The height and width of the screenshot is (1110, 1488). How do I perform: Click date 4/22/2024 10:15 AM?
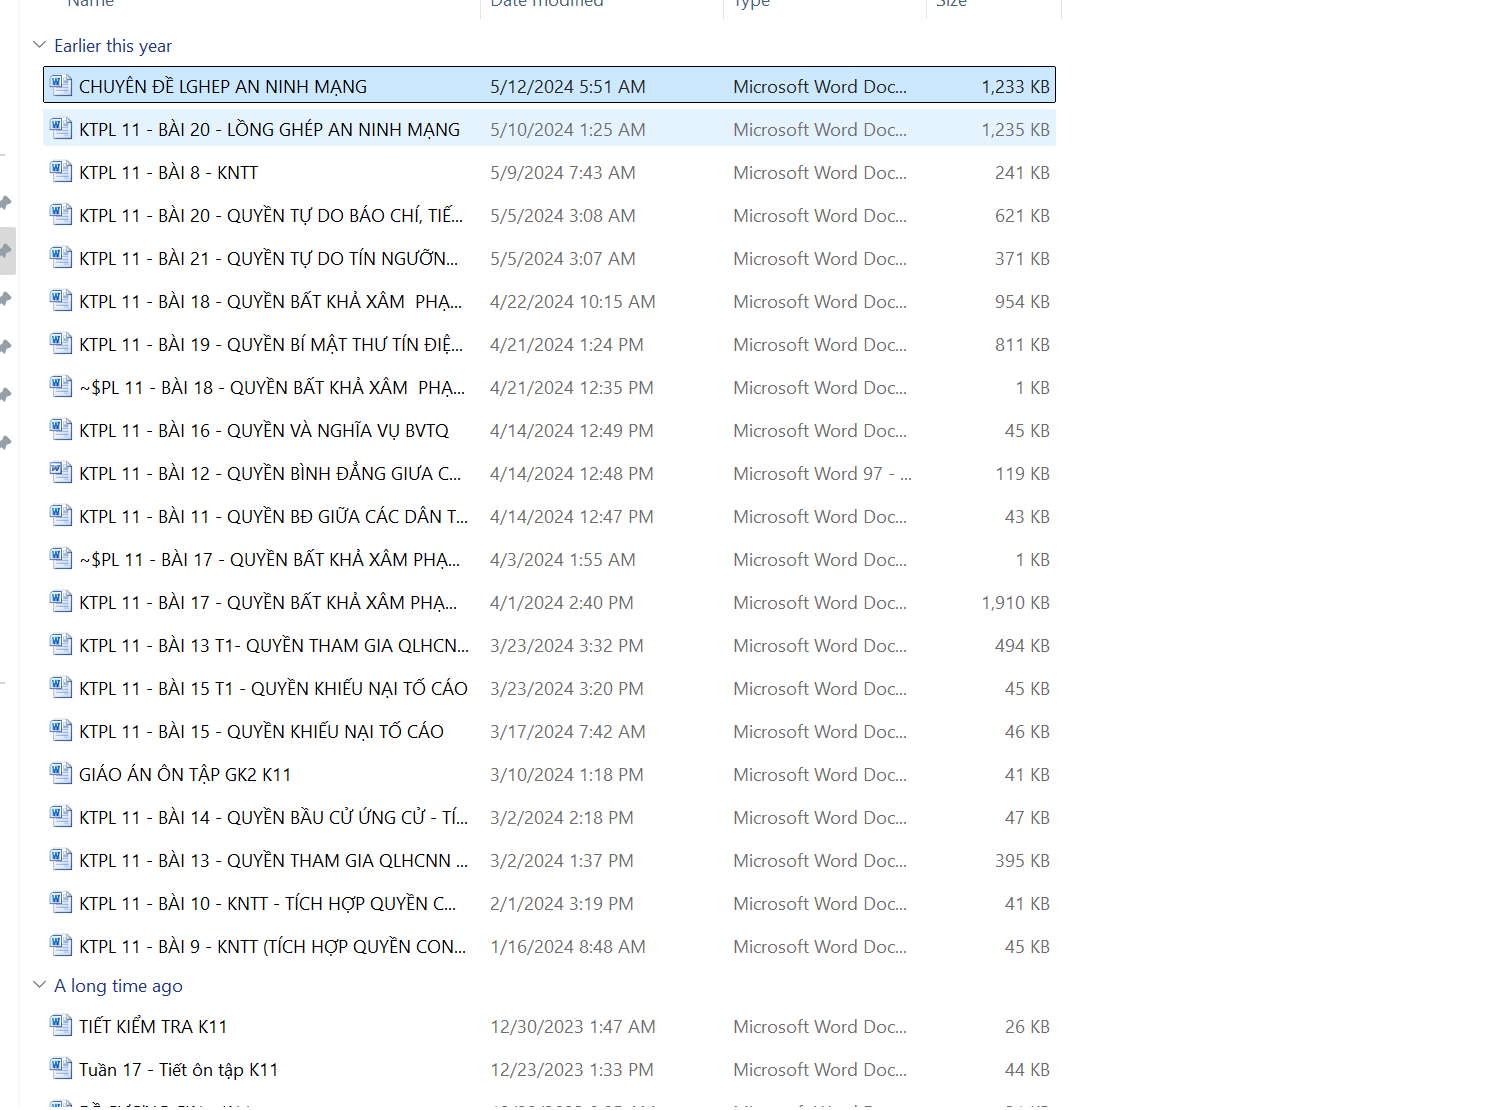coord(573,302)
